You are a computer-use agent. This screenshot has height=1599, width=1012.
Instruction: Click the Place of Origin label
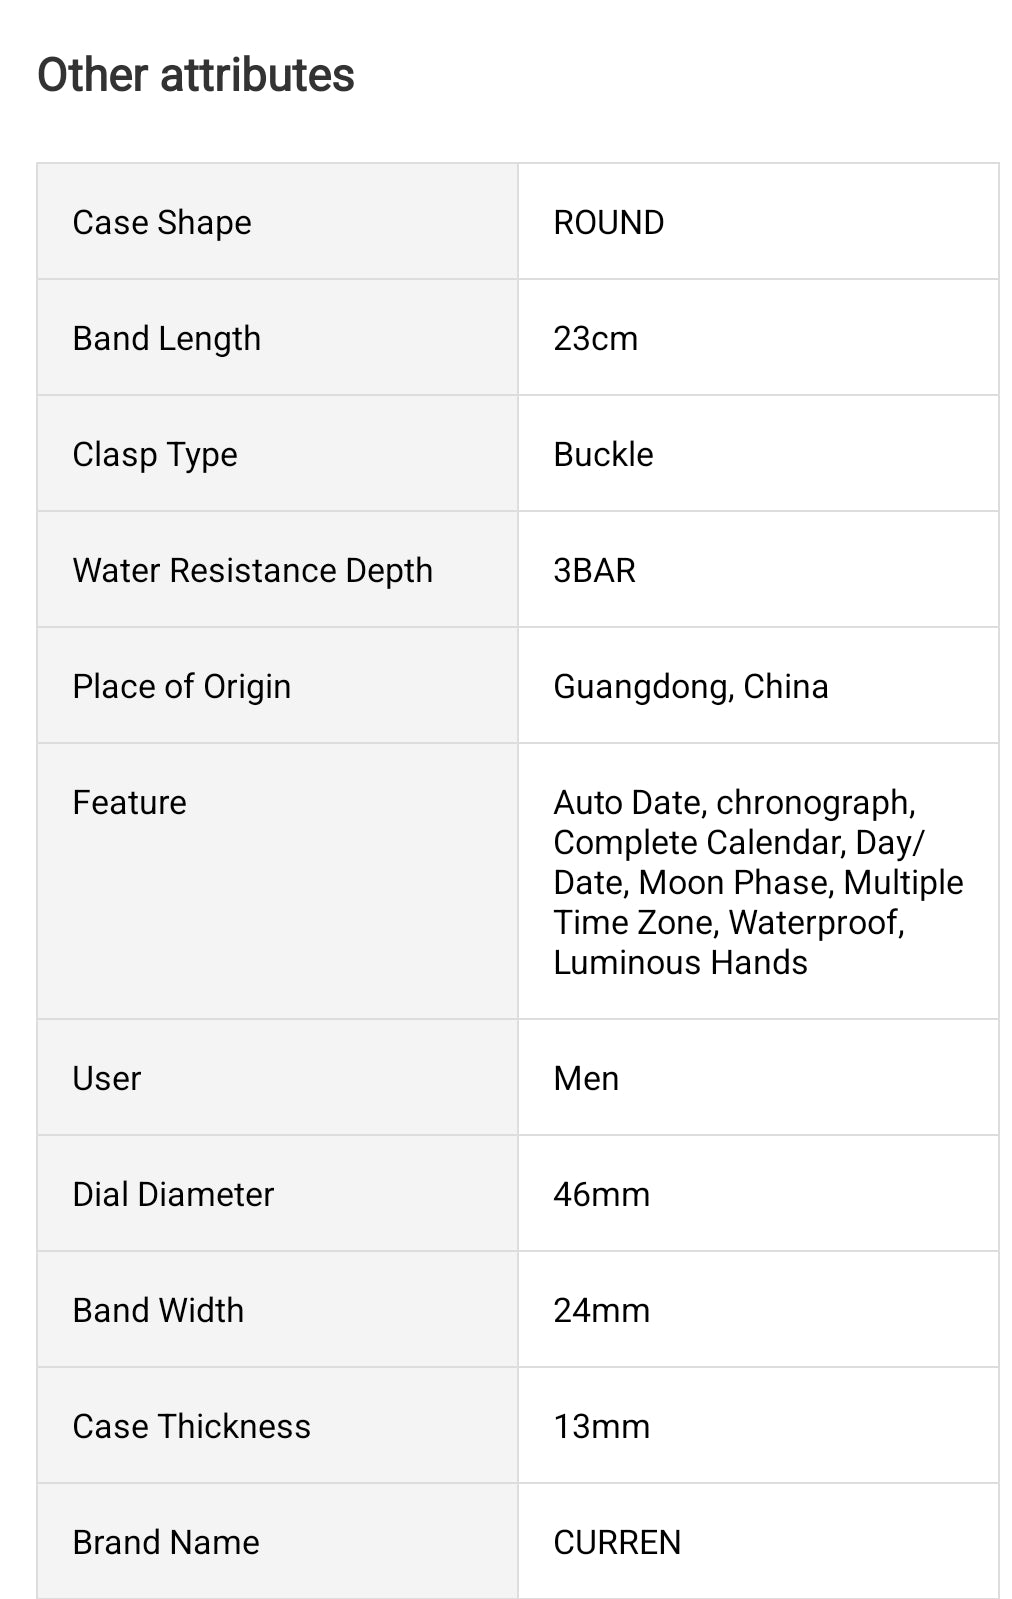[181, 686]
